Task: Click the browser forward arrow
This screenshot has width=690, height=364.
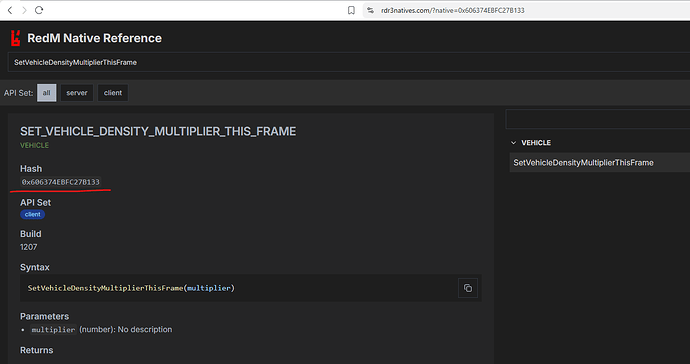Action: (x=24, y=10)
